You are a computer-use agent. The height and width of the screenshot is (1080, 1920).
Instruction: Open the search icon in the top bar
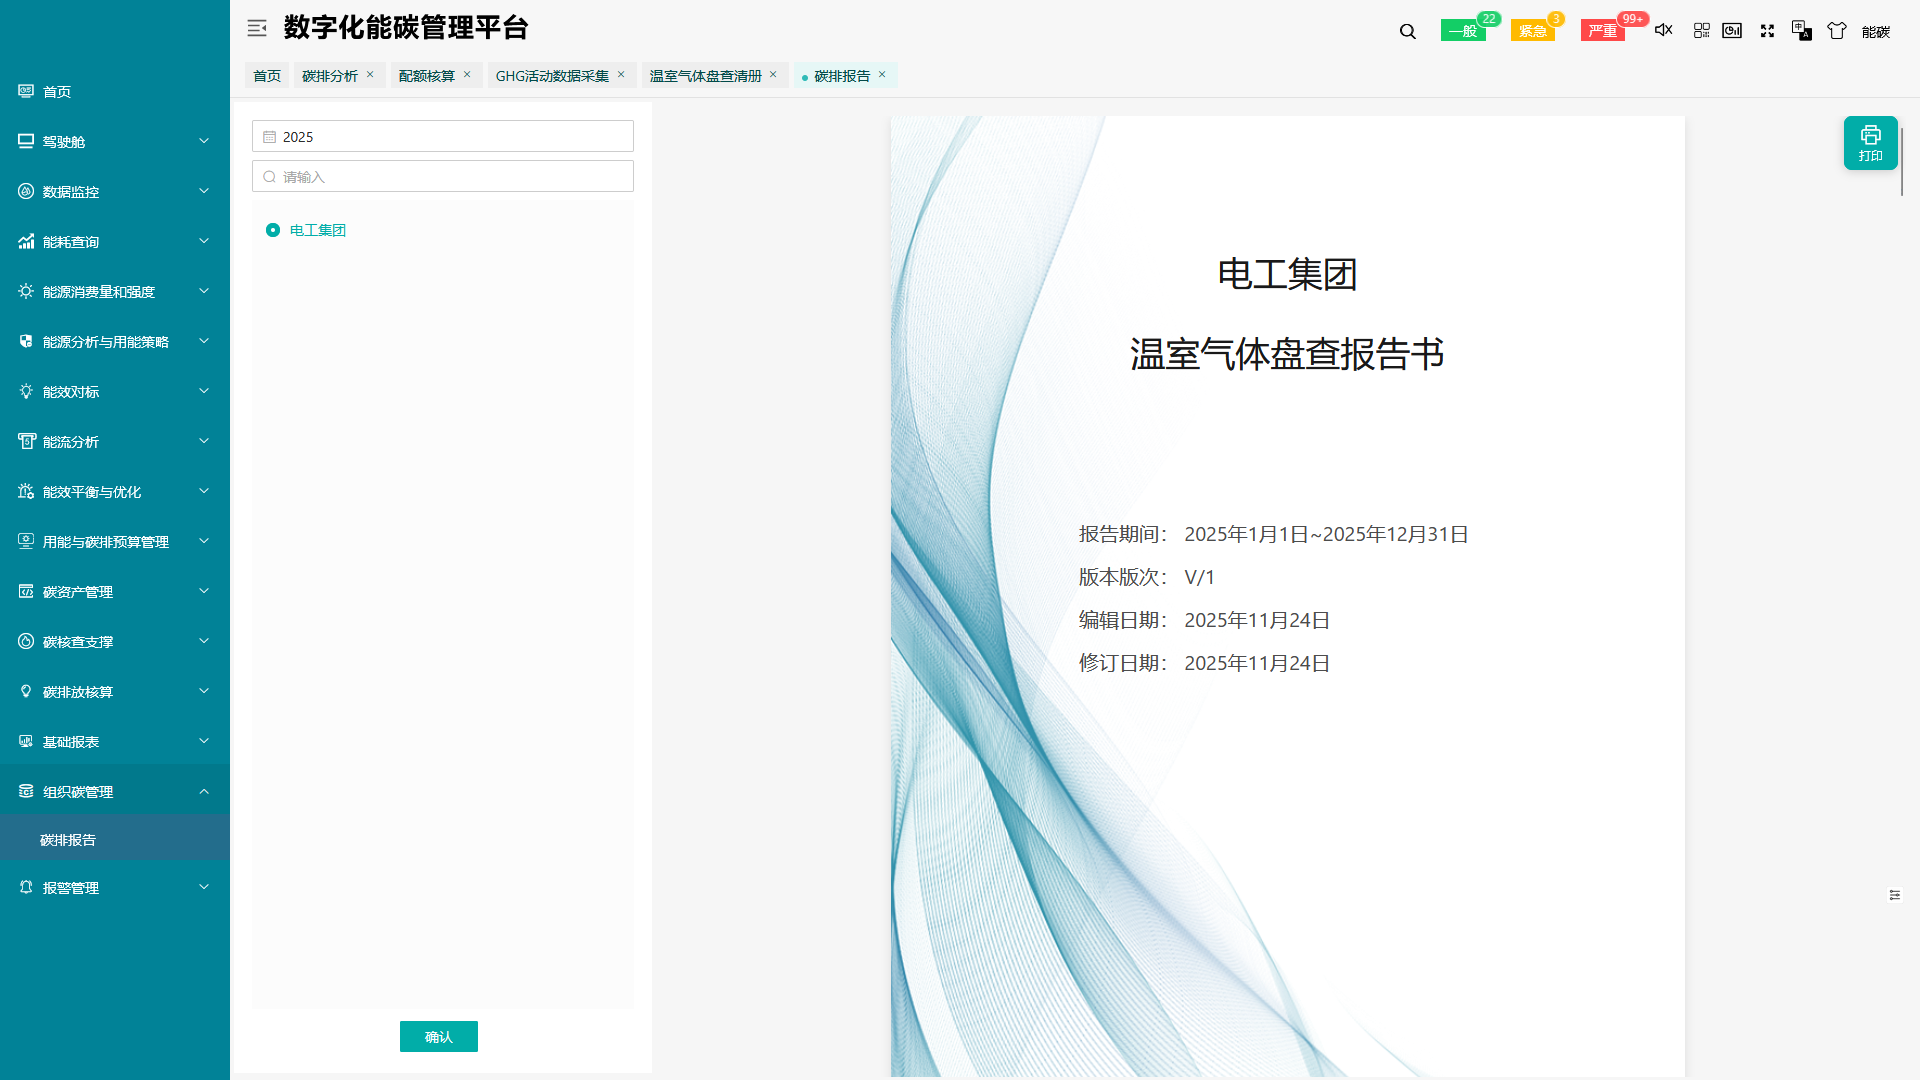tap(1406, 31)
